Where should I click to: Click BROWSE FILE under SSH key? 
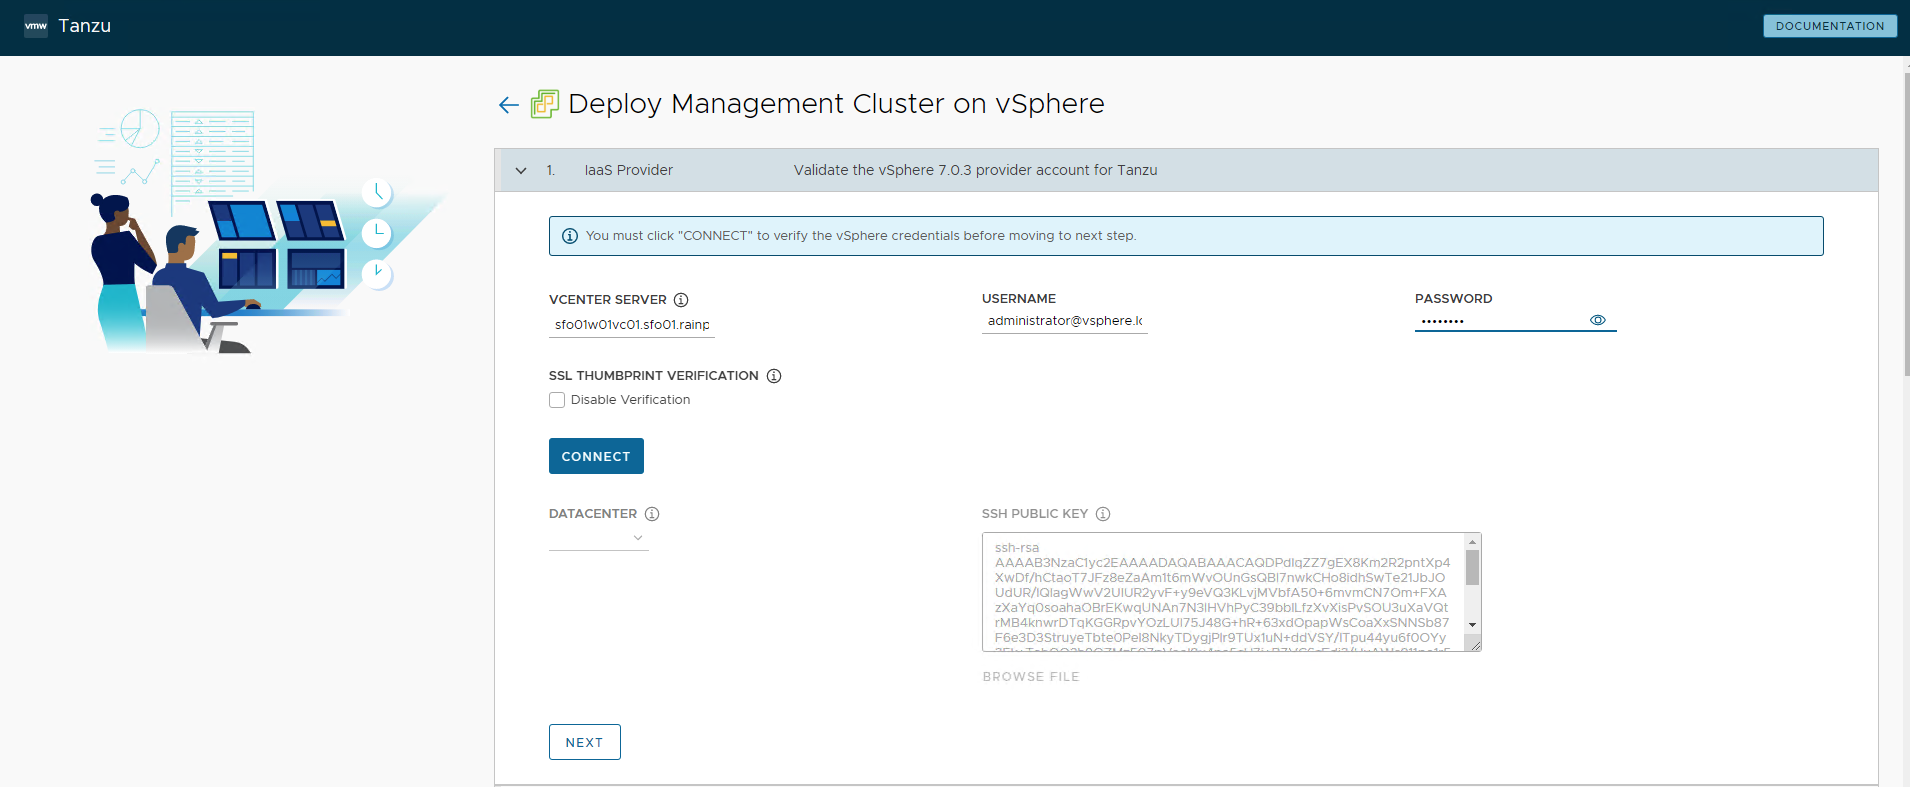coord(1031,677)
